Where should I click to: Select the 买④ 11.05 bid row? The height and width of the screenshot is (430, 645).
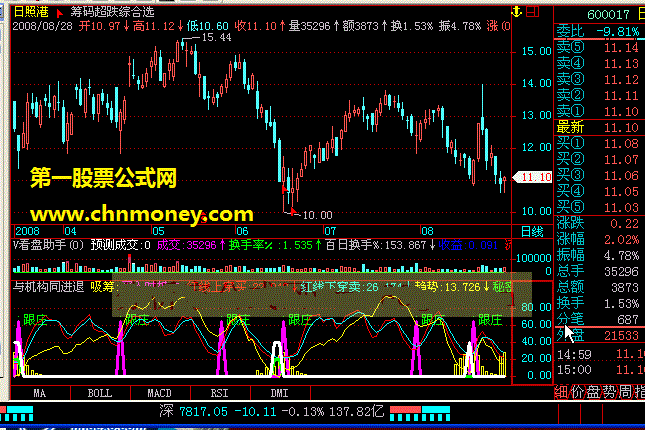[599, 191]
